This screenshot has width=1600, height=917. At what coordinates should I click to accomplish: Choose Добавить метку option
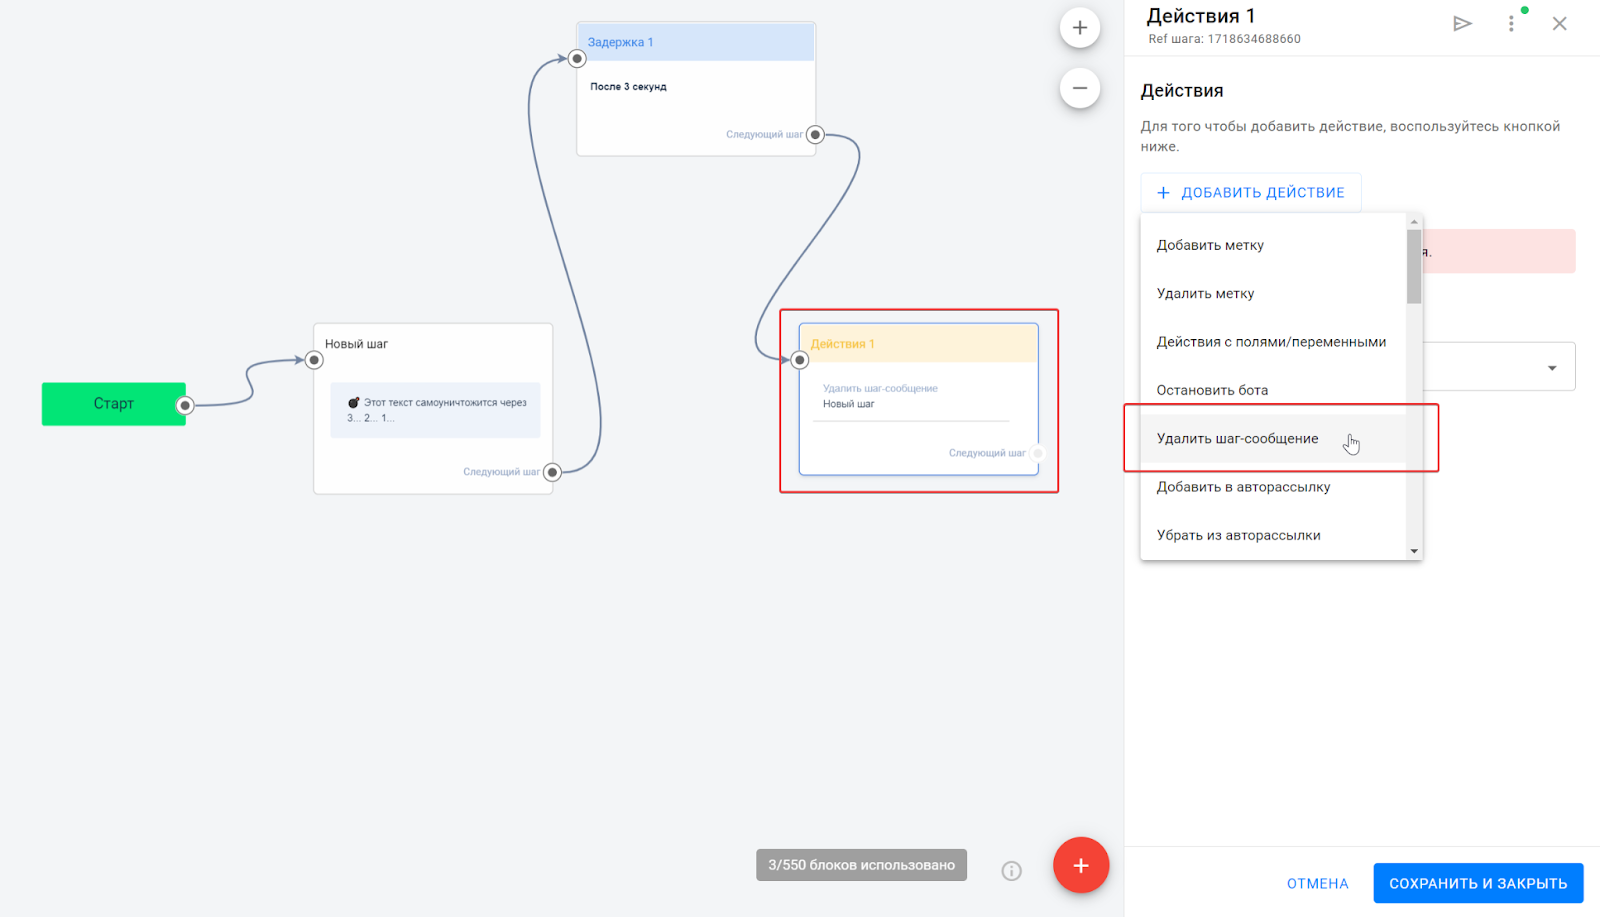pos(1210,245)
